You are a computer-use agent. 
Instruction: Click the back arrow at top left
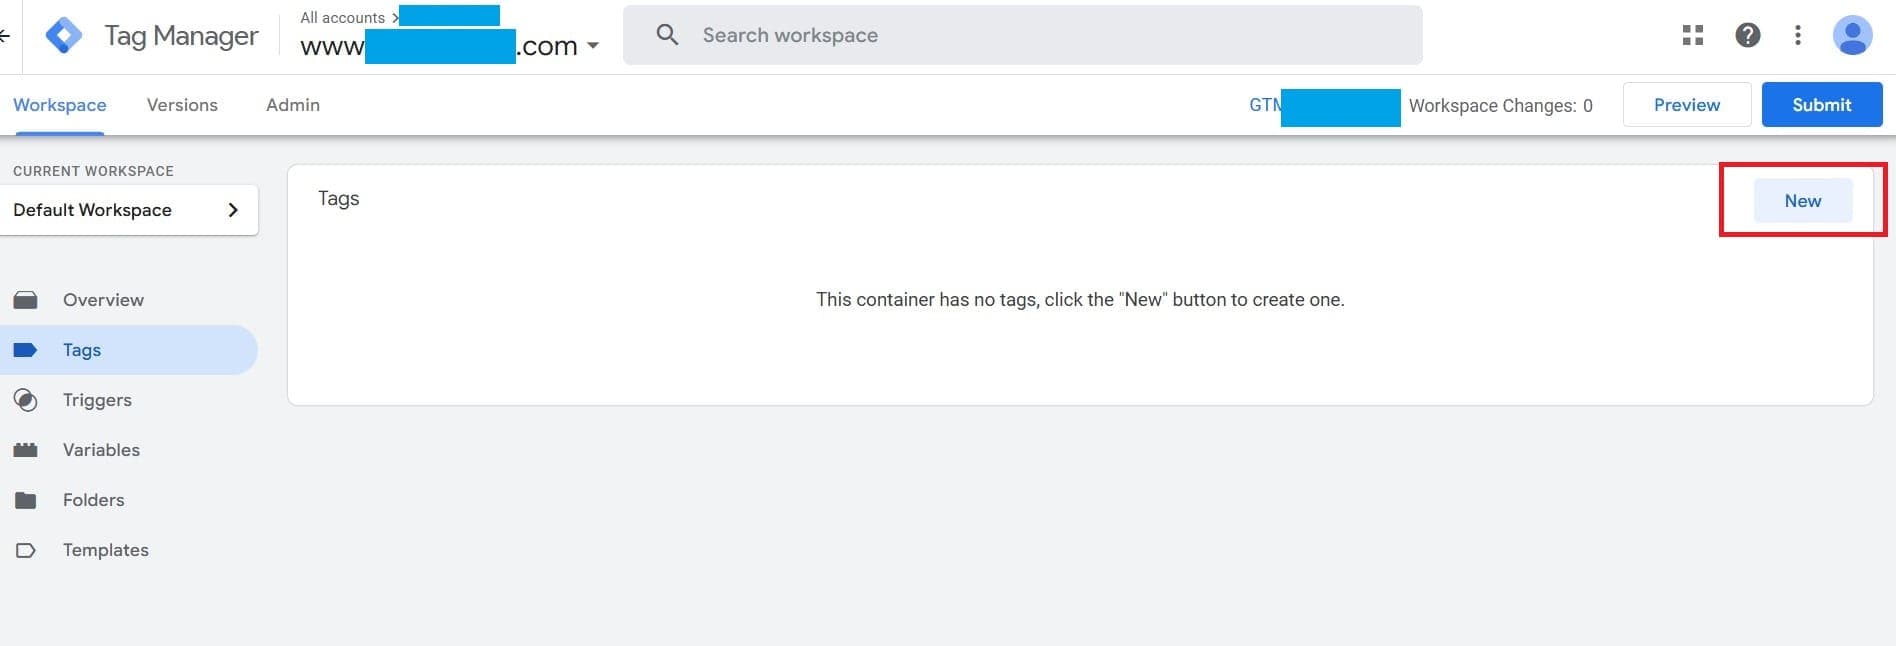click(x=5, y=35)
